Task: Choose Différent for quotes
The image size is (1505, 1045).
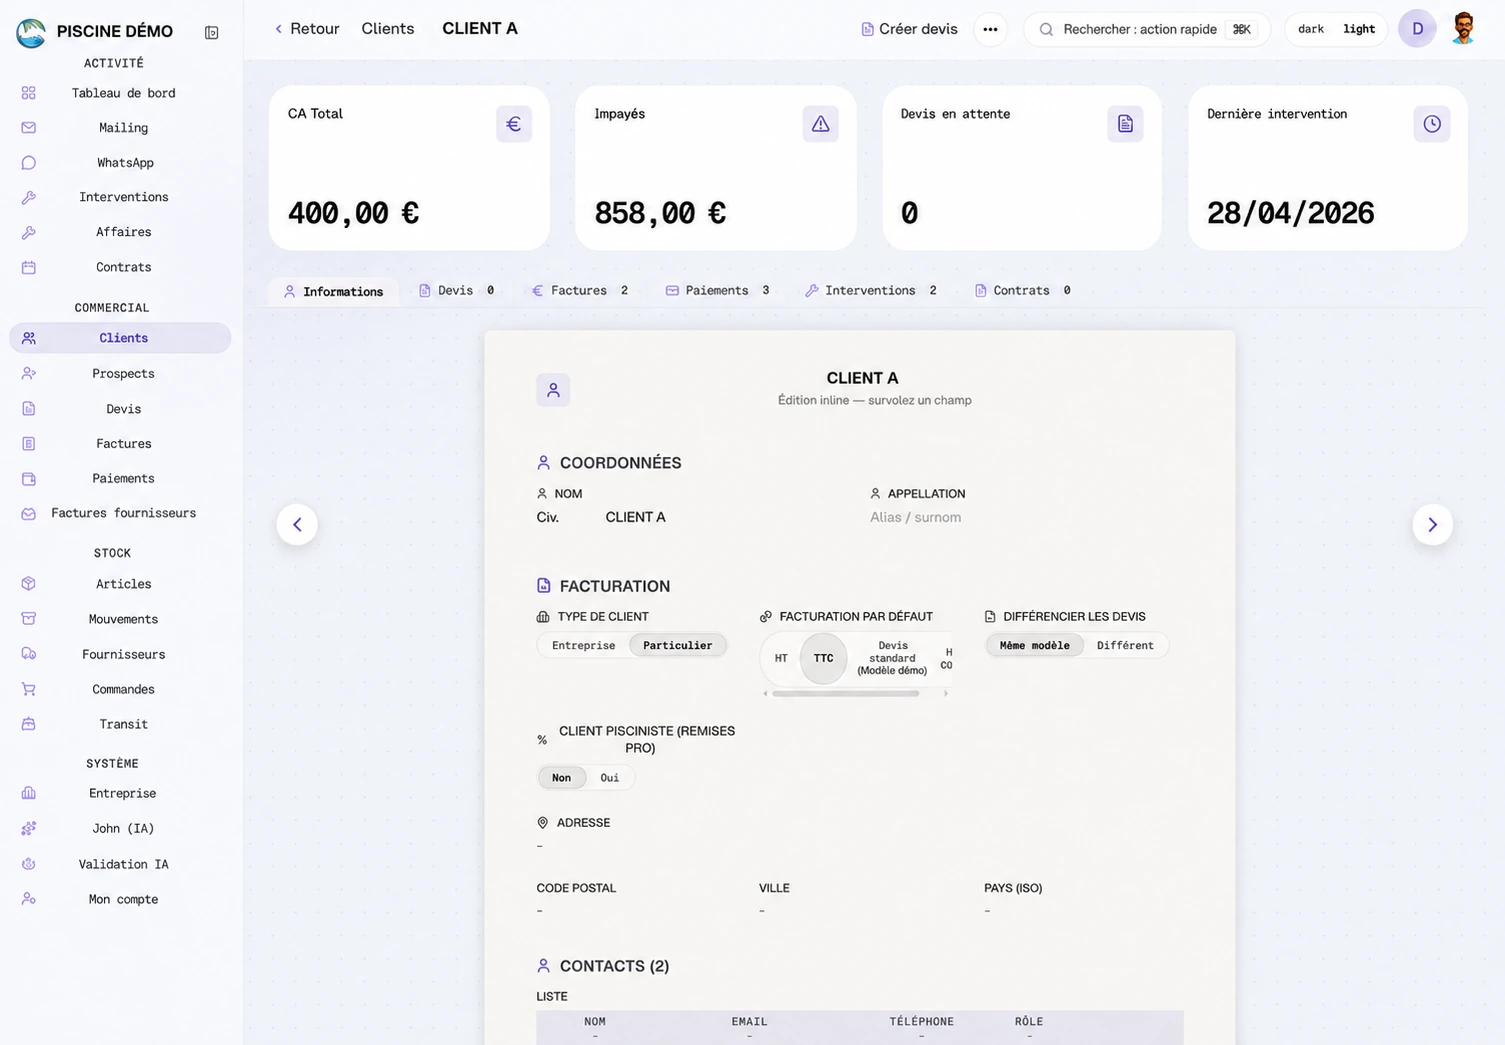Action: (1125, 646)
